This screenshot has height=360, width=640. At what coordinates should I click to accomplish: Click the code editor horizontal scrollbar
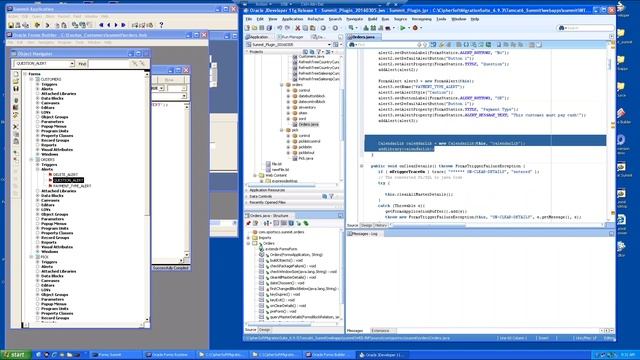(x=497, y=225)
